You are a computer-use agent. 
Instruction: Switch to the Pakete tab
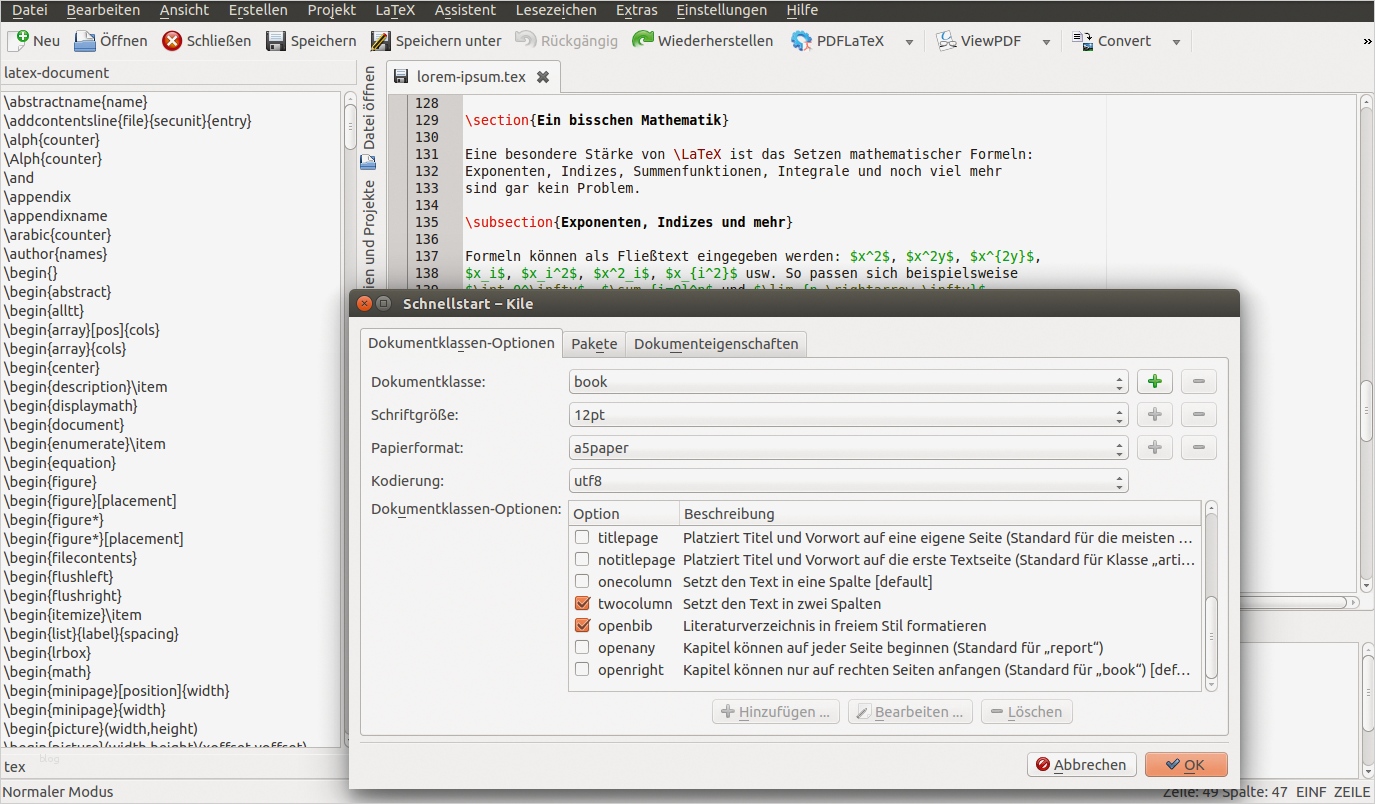click(x=594, y=344)
